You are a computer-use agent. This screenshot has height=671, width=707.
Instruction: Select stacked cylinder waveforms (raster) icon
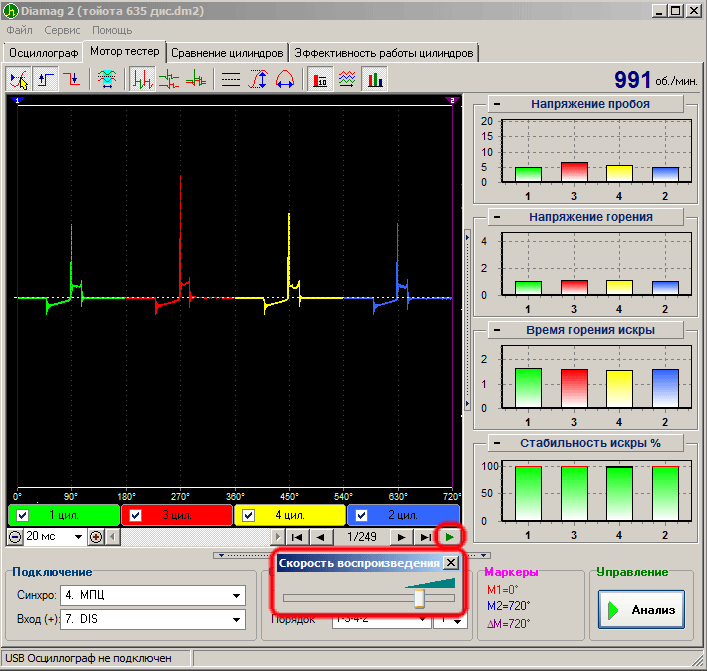tap(169, 79)
